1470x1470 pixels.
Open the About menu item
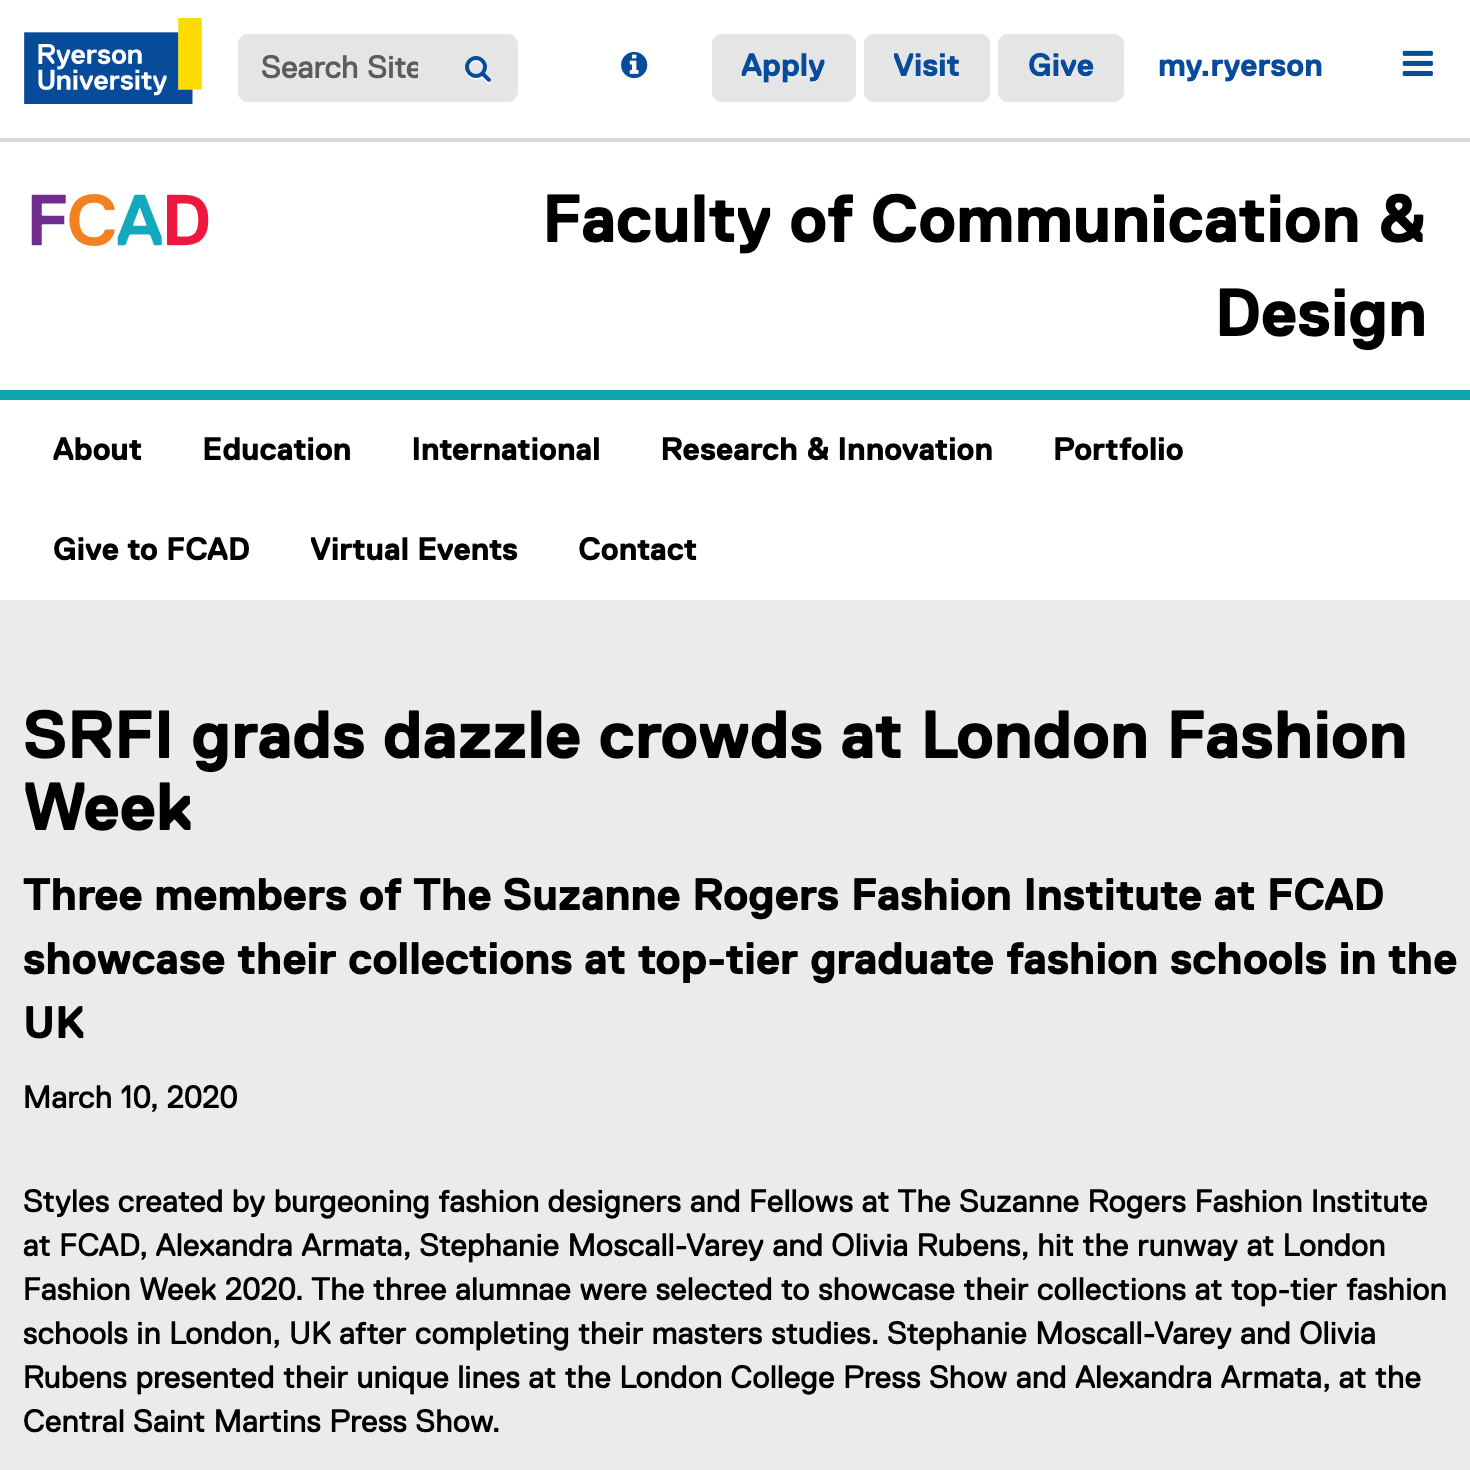click(x=97, y=450)
